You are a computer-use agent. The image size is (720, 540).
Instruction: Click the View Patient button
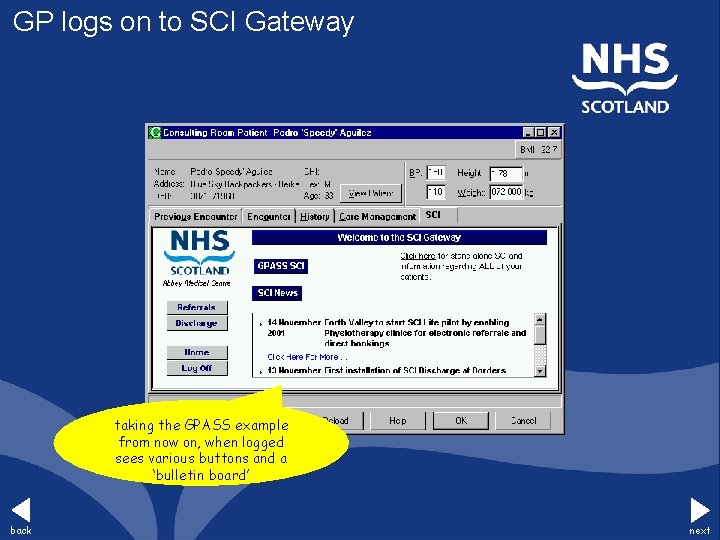[371, 193]
